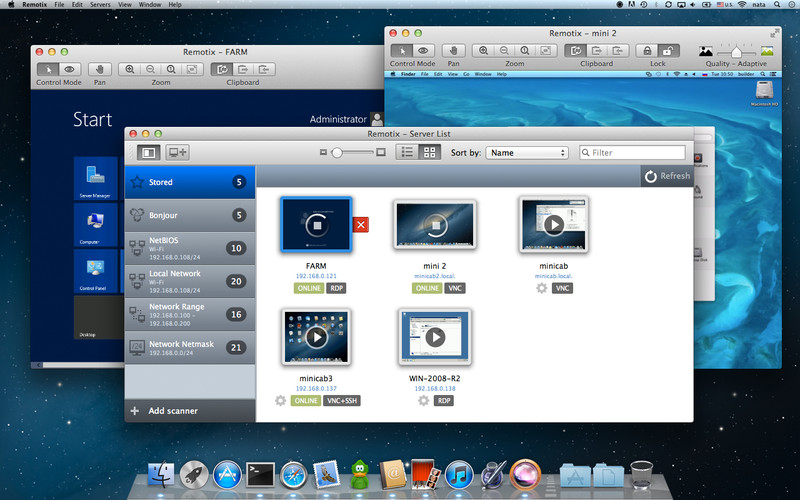Click the locked padlock icon in mini 2 window
Viewport: 800px width, 500px height.
coord(647,51)
